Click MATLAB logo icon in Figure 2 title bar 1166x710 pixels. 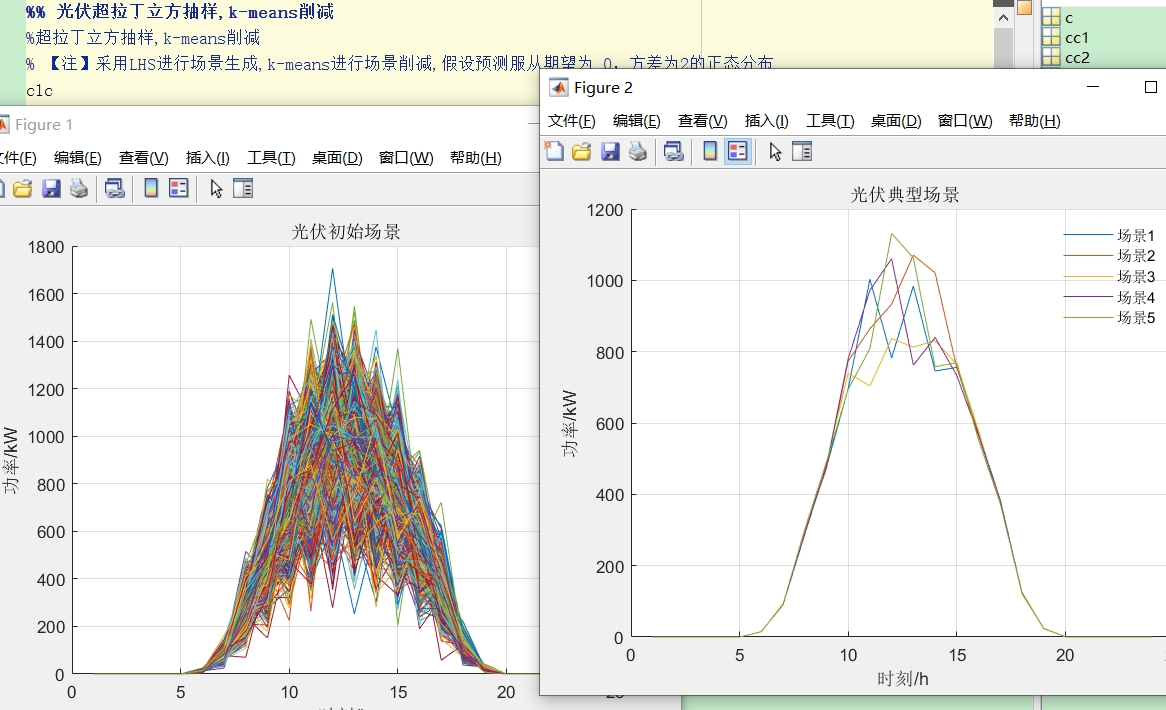click(x=558, y=88)
